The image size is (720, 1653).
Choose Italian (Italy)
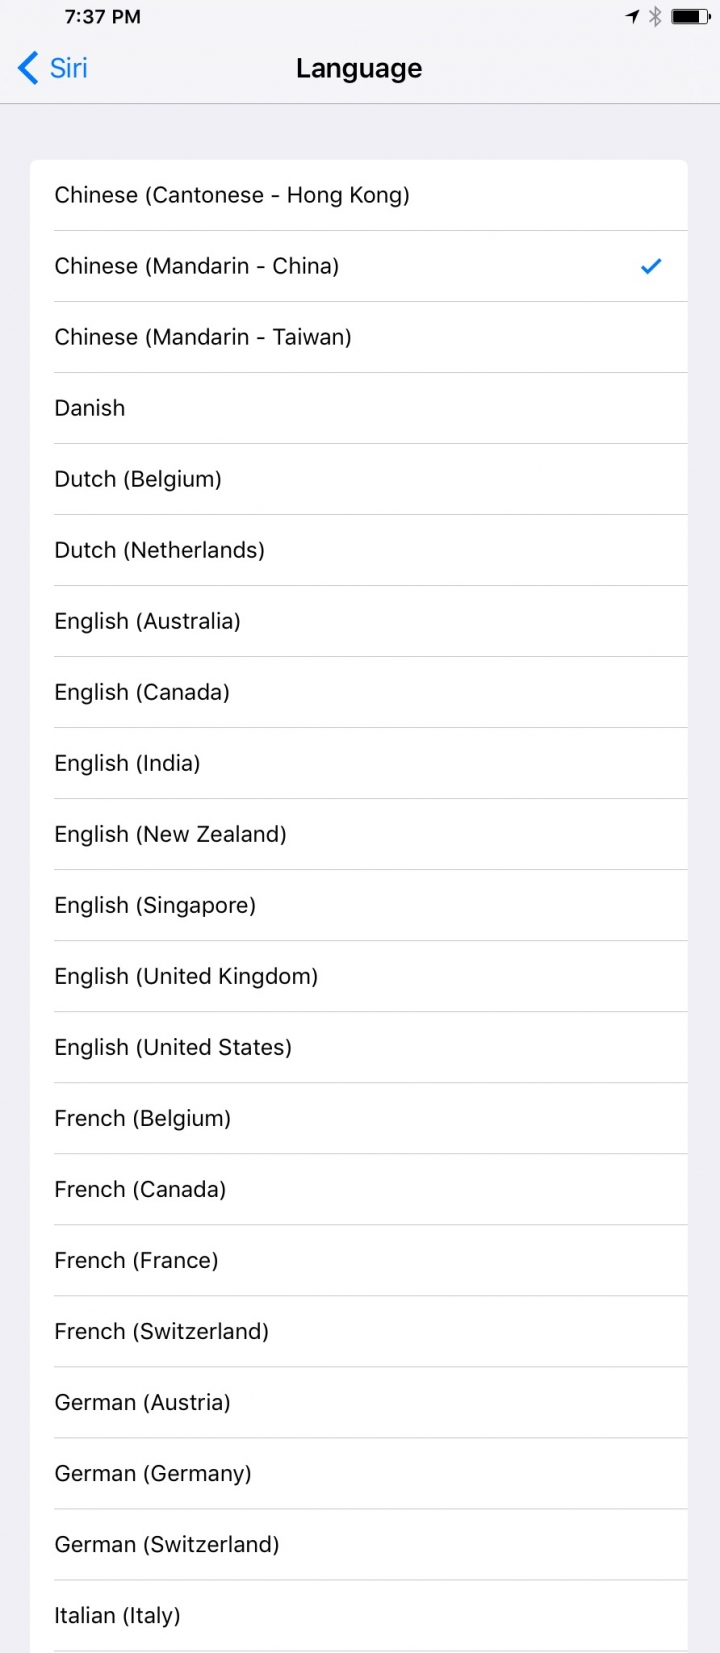pyautogui.click(x=359, y=1615)
